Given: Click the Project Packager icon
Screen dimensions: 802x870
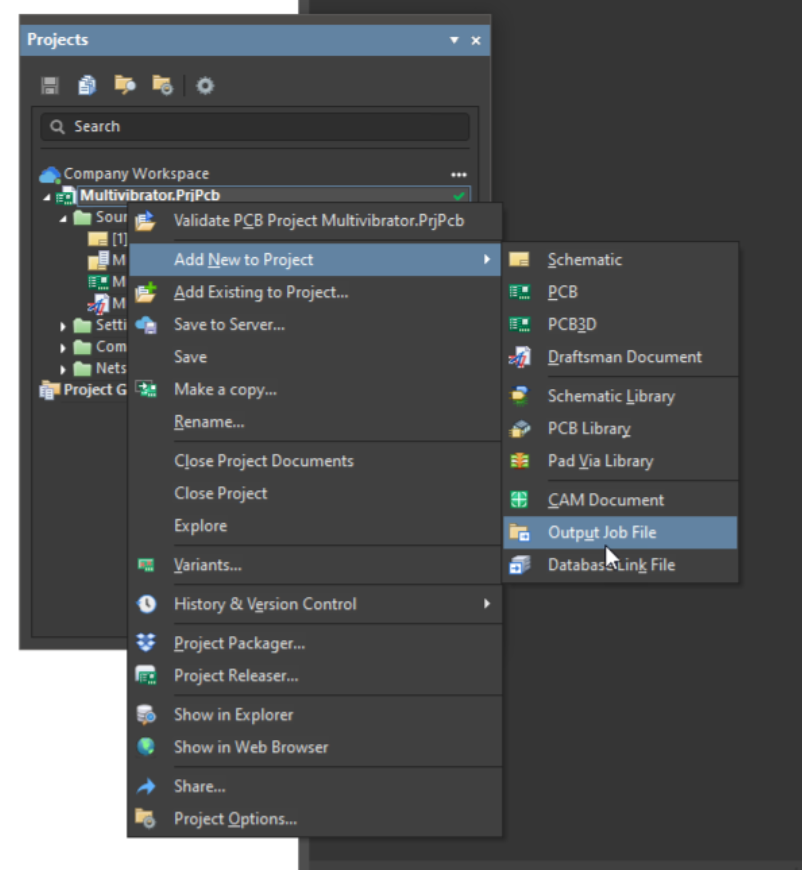Looking at the screenshot, I should [147, 643].
